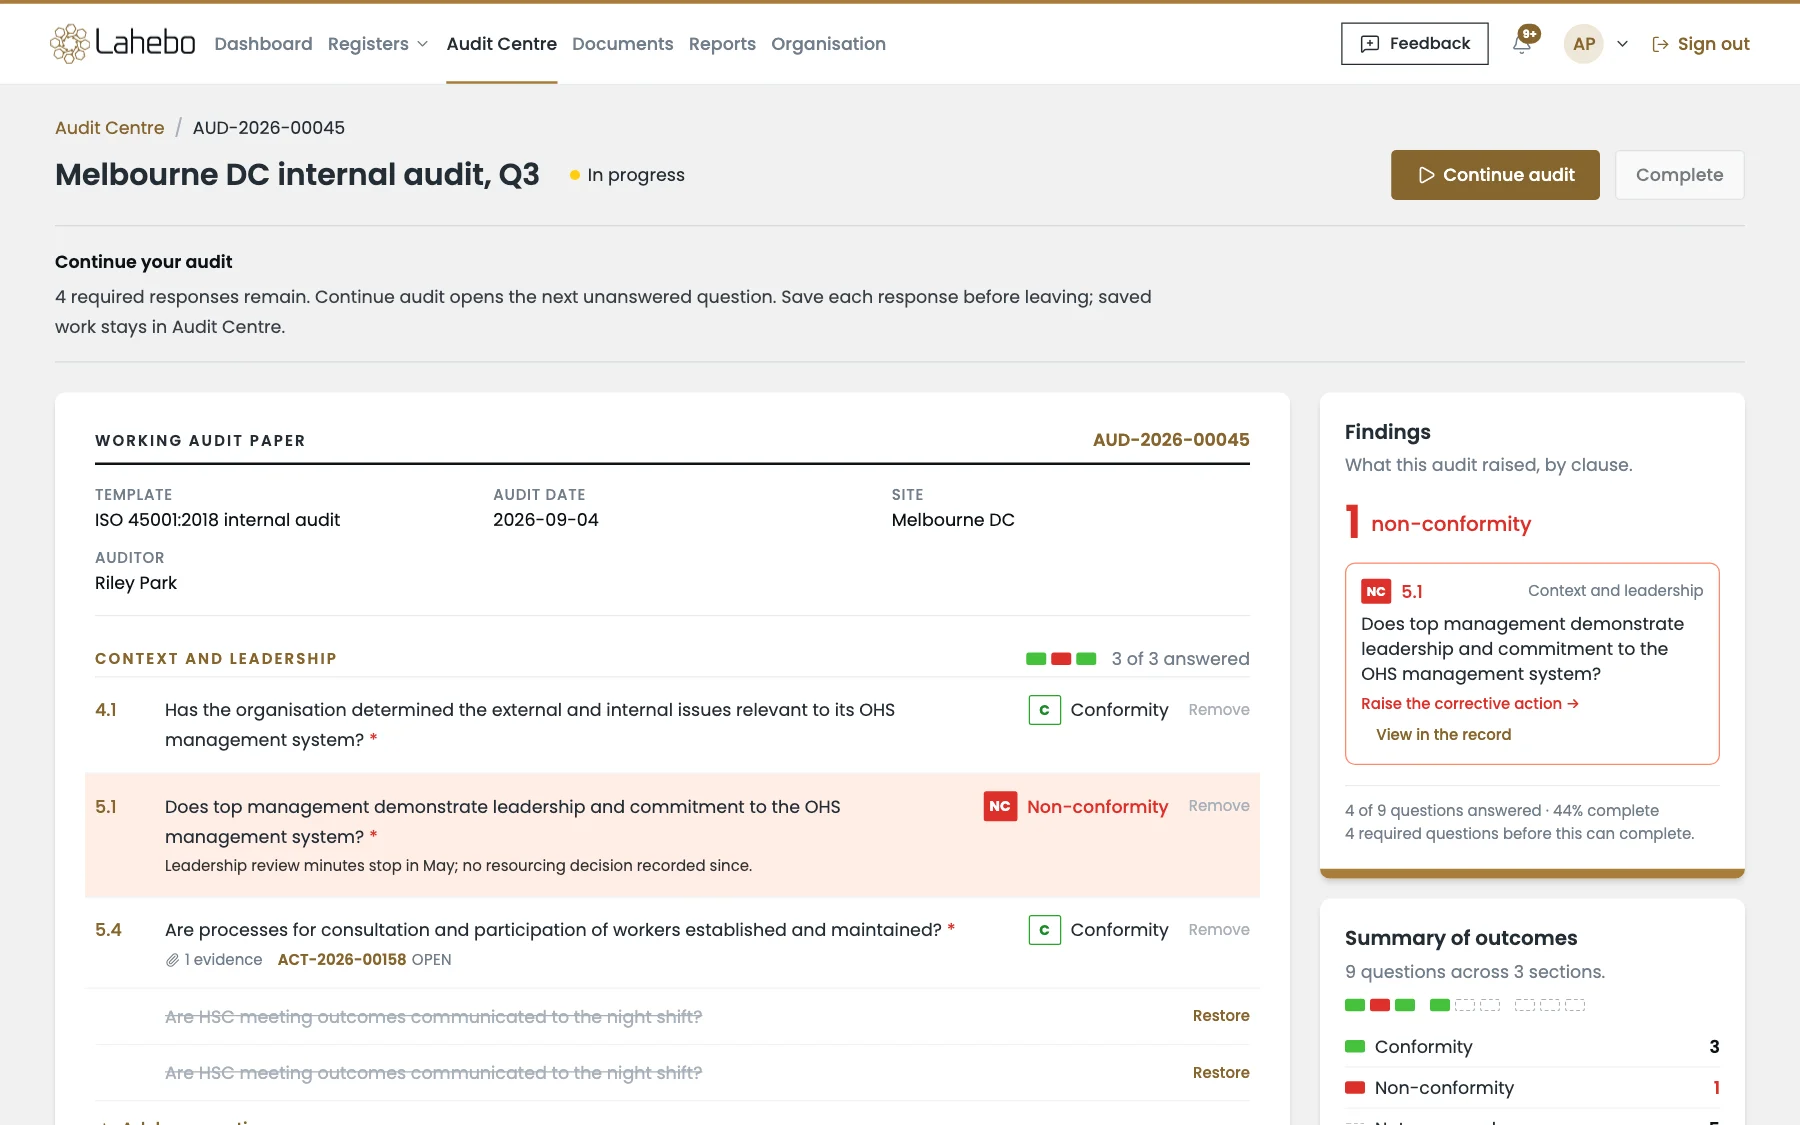Remove the response for question 4.1
The image size is (1800, 1125).
point(1219,710)
